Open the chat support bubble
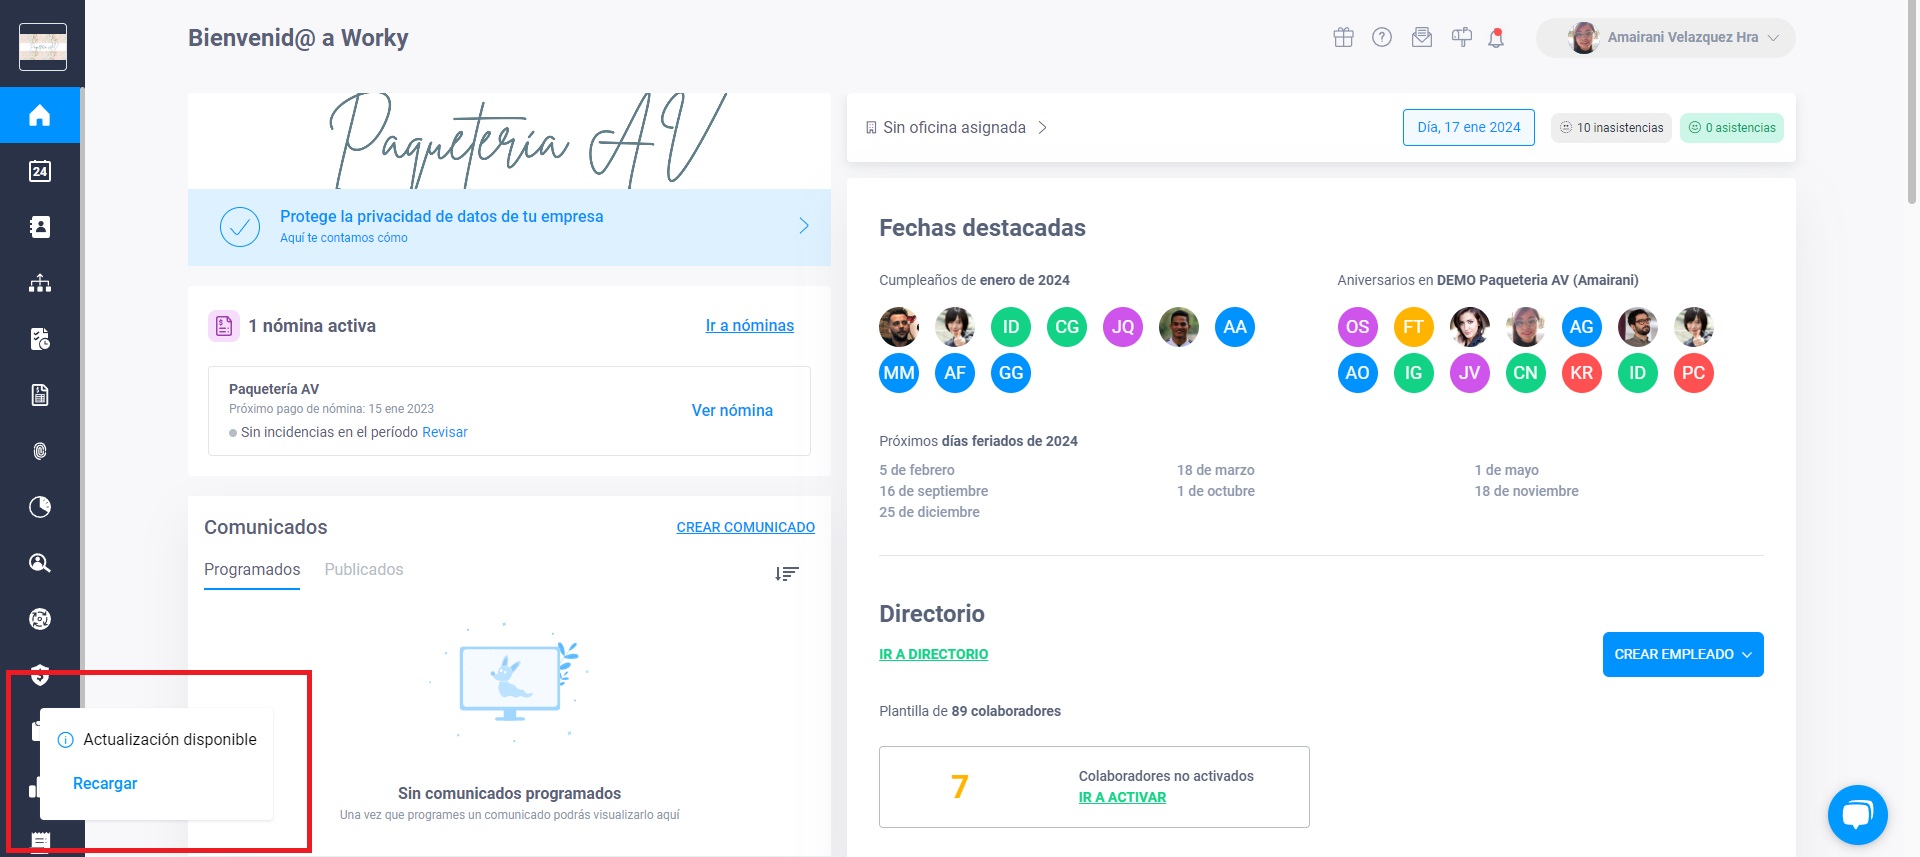Screen dimensions: 1920x857 coord(1857,815)
